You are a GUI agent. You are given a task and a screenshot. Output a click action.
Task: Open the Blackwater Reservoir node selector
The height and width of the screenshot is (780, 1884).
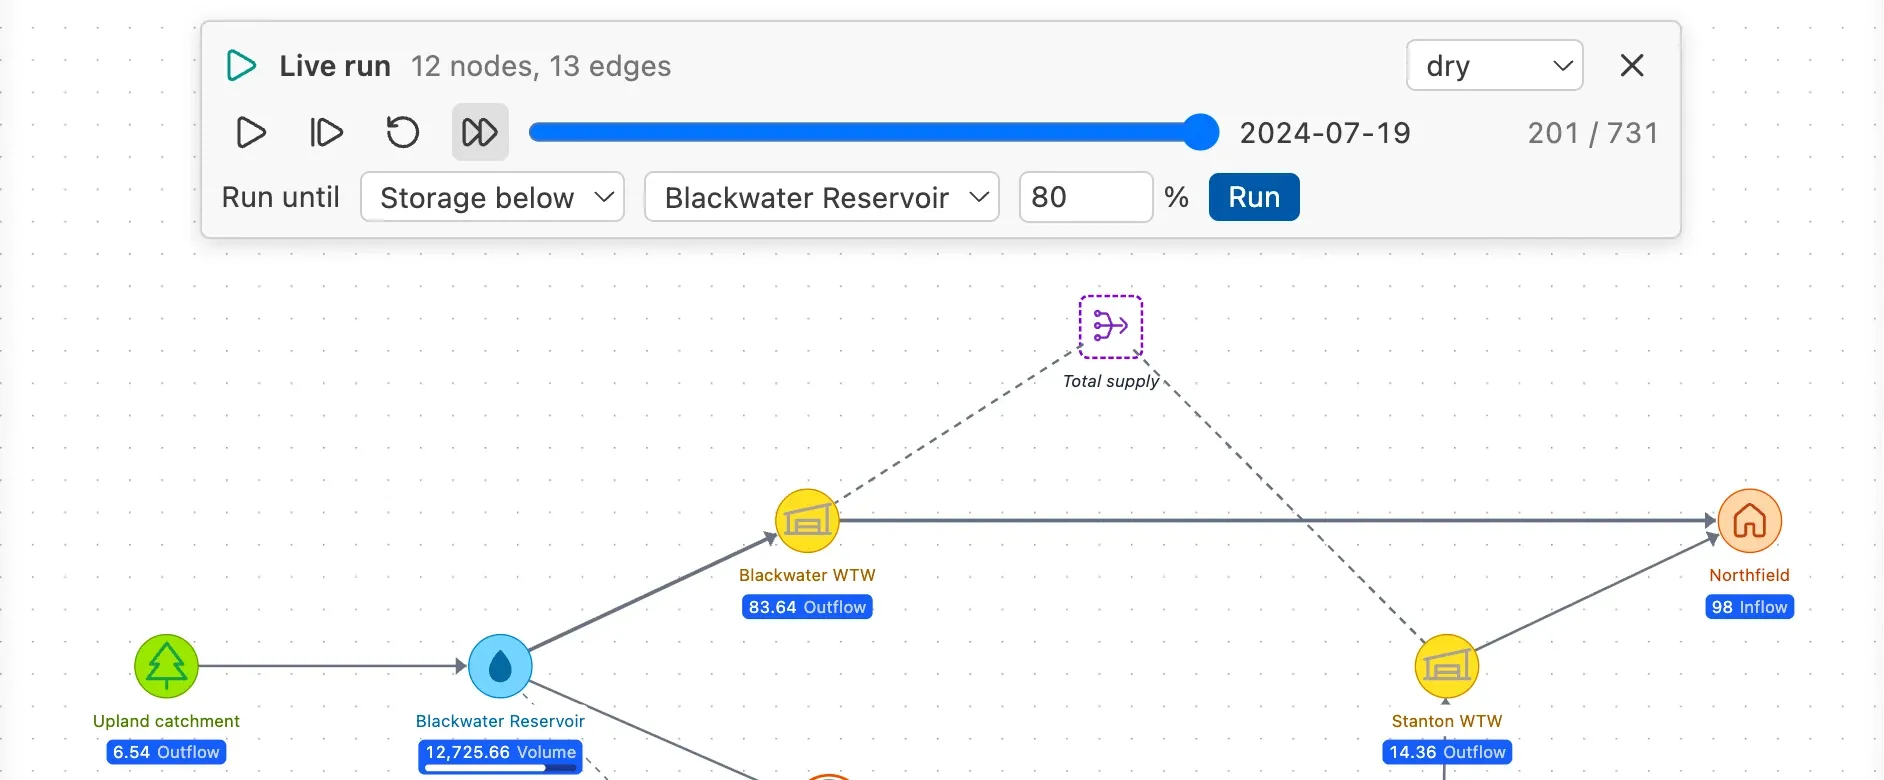[822, 197]
